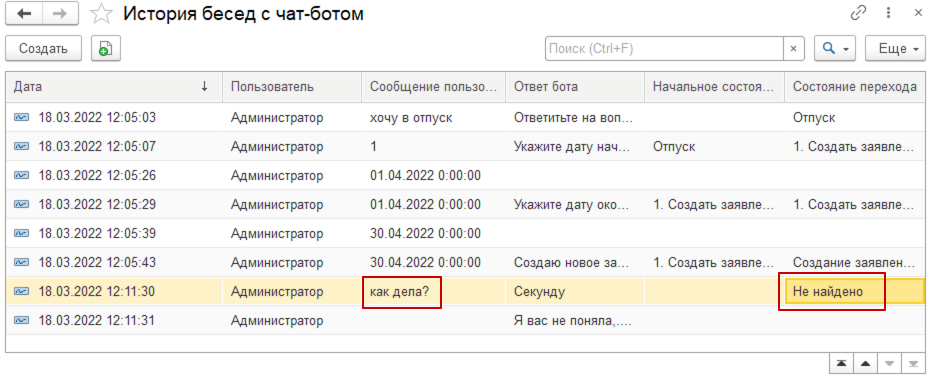
Task: Jump to first record with top arrow
Action: tap(841, 363)
